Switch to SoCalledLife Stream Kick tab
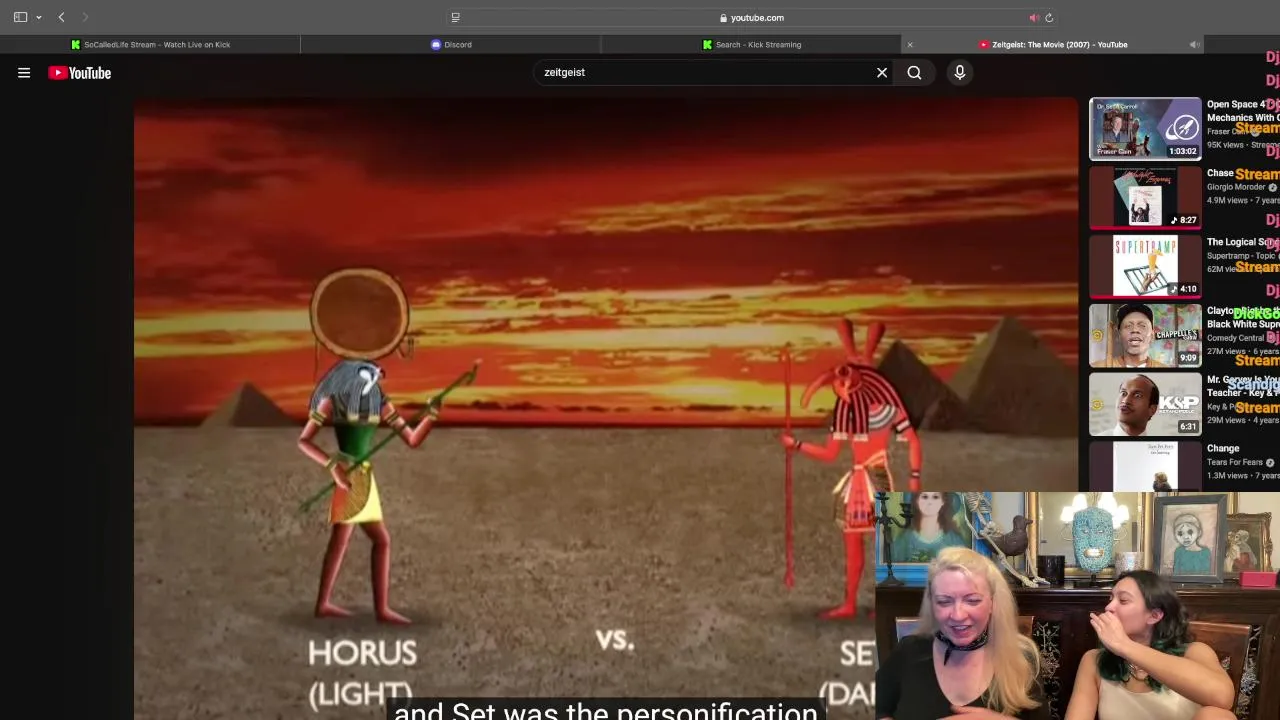The image size is (1280, 720). click(150, 44)
